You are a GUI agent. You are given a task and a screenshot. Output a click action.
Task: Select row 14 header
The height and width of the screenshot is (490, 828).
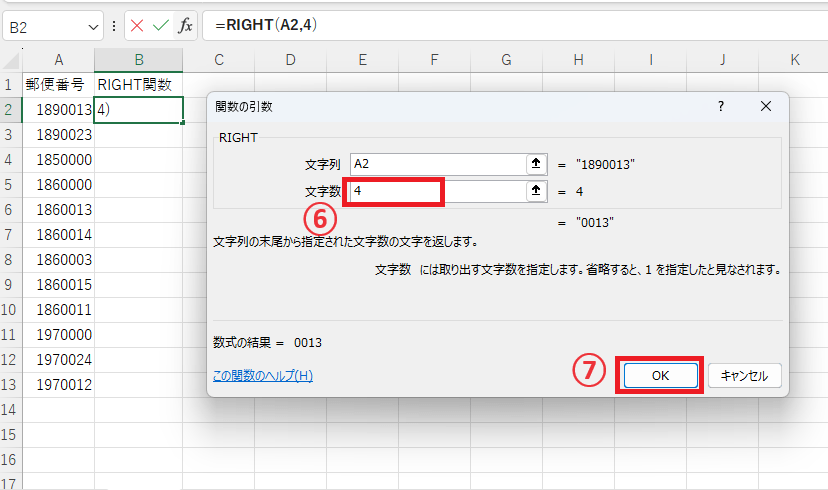click(11, 410)
